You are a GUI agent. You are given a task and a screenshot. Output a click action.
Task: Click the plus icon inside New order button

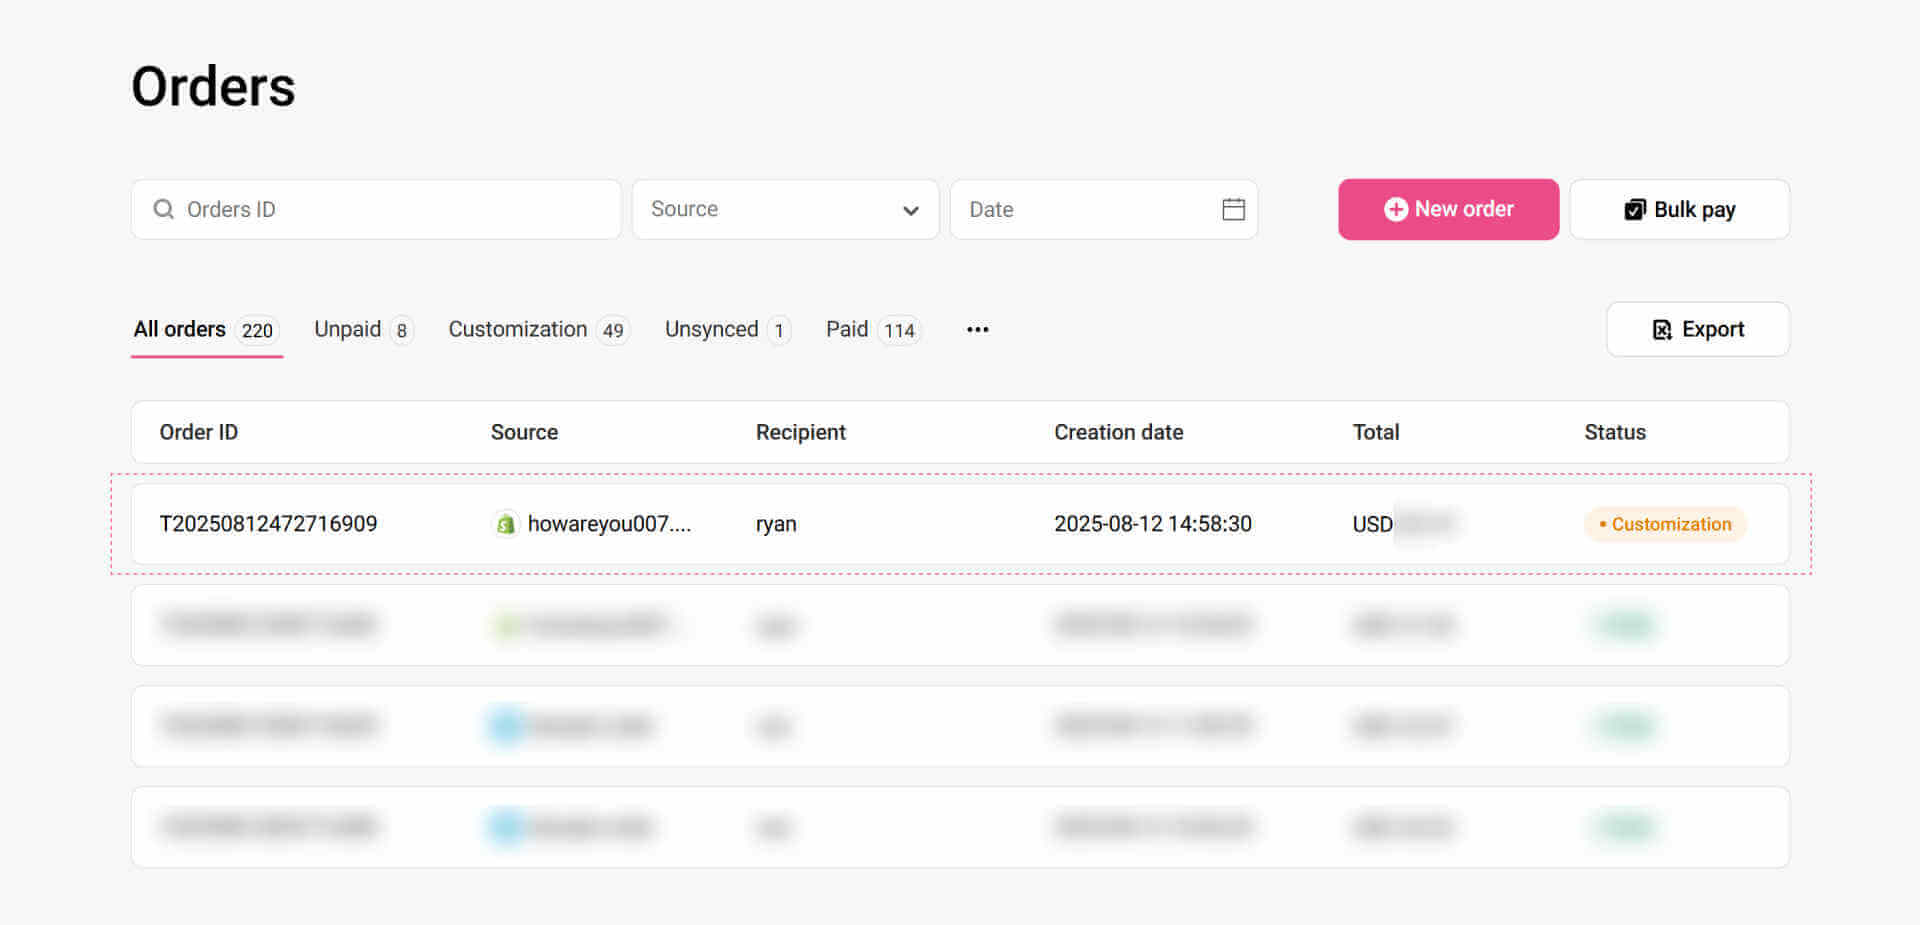(1396, 209)
